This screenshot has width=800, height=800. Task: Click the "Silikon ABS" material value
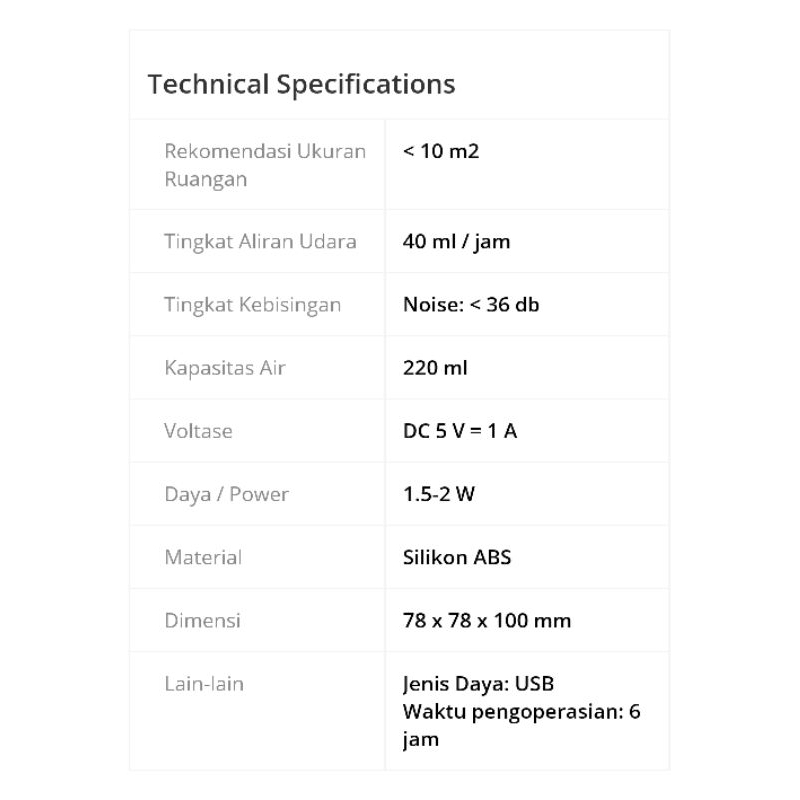tap(457, 557)
